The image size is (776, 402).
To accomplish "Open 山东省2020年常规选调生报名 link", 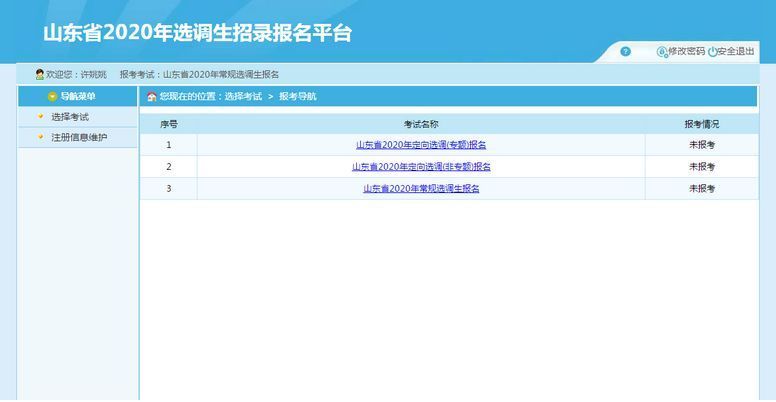I will coord(421,189).
